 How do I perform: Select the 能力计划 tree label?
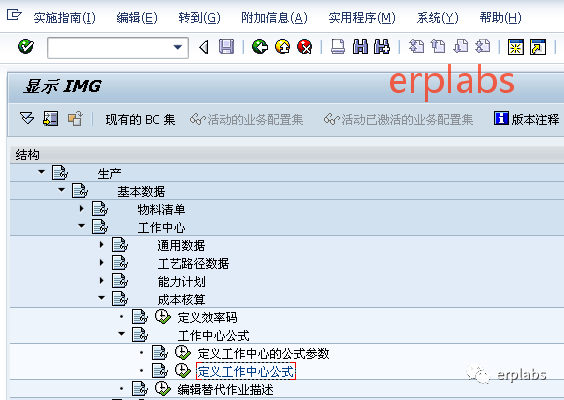pyautogui.click(x=181, y=282)
